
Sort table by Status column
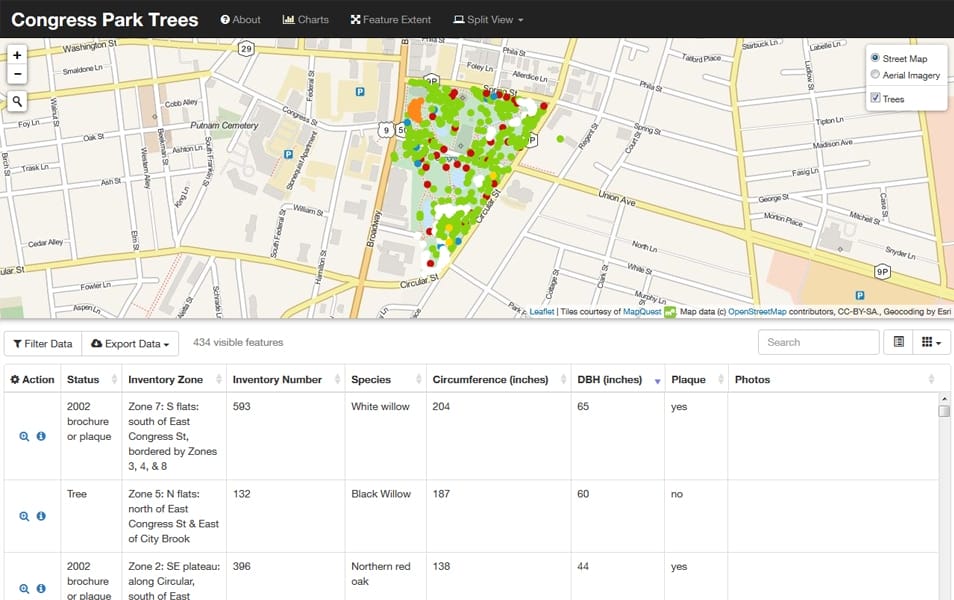click(91, 379)
